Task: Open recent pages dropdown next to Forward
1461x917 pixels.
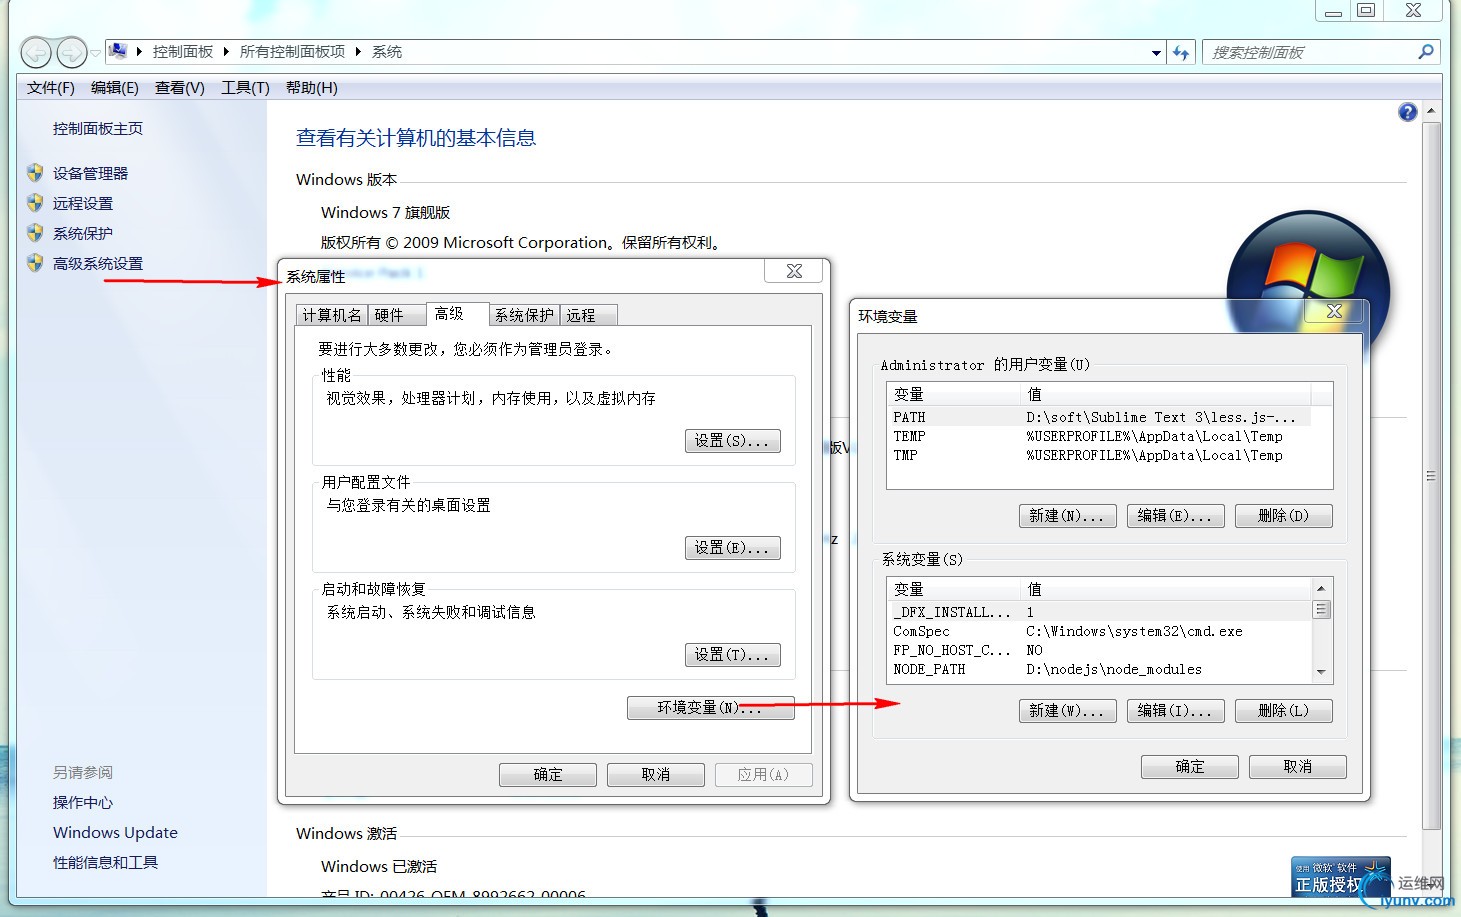Action: point(95,52)
